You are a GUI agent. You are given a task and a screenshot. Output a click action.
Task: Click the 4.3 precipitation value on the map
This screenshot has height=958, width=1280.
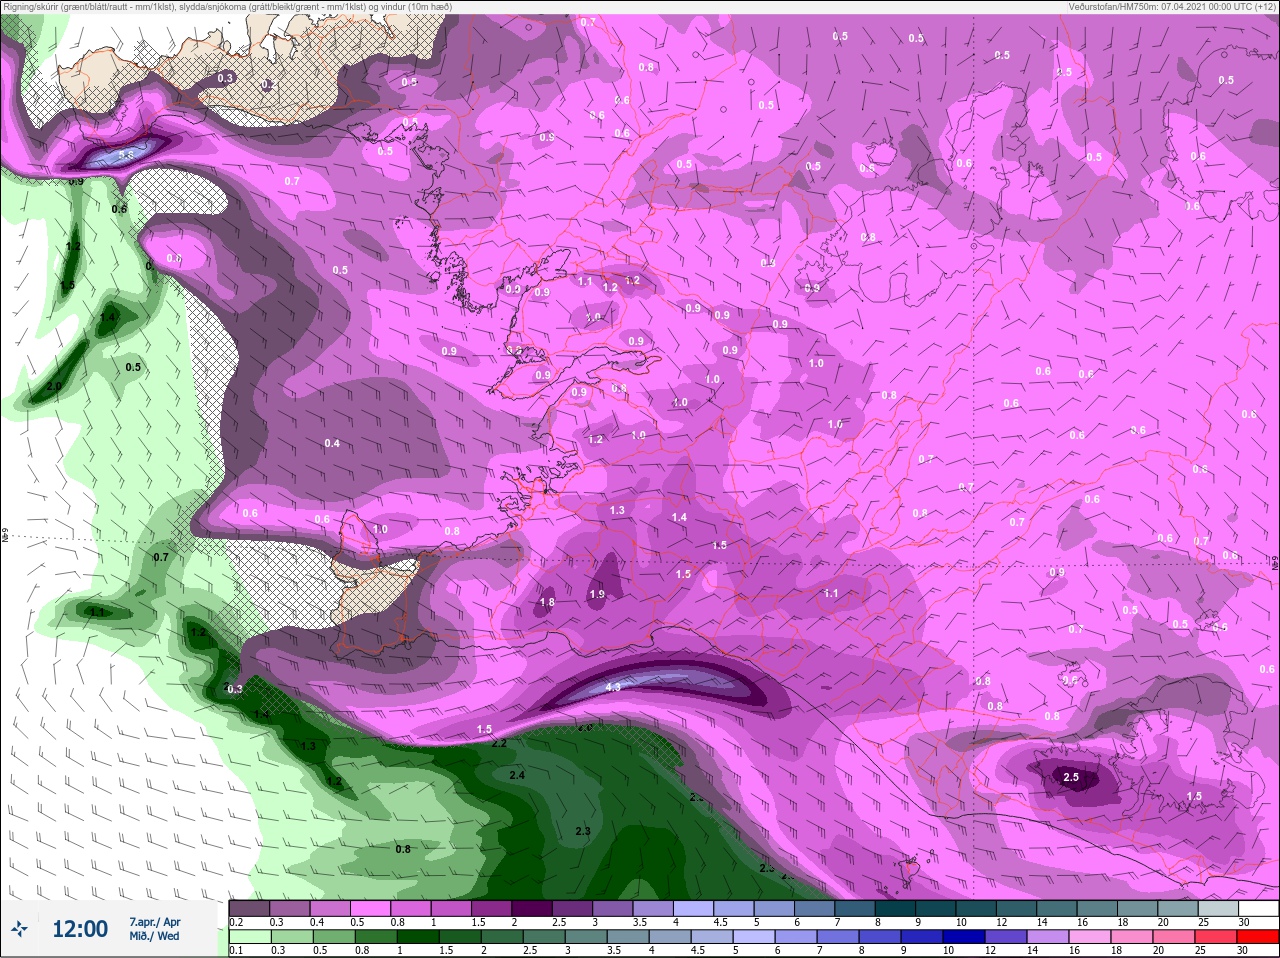pos(613,688)
